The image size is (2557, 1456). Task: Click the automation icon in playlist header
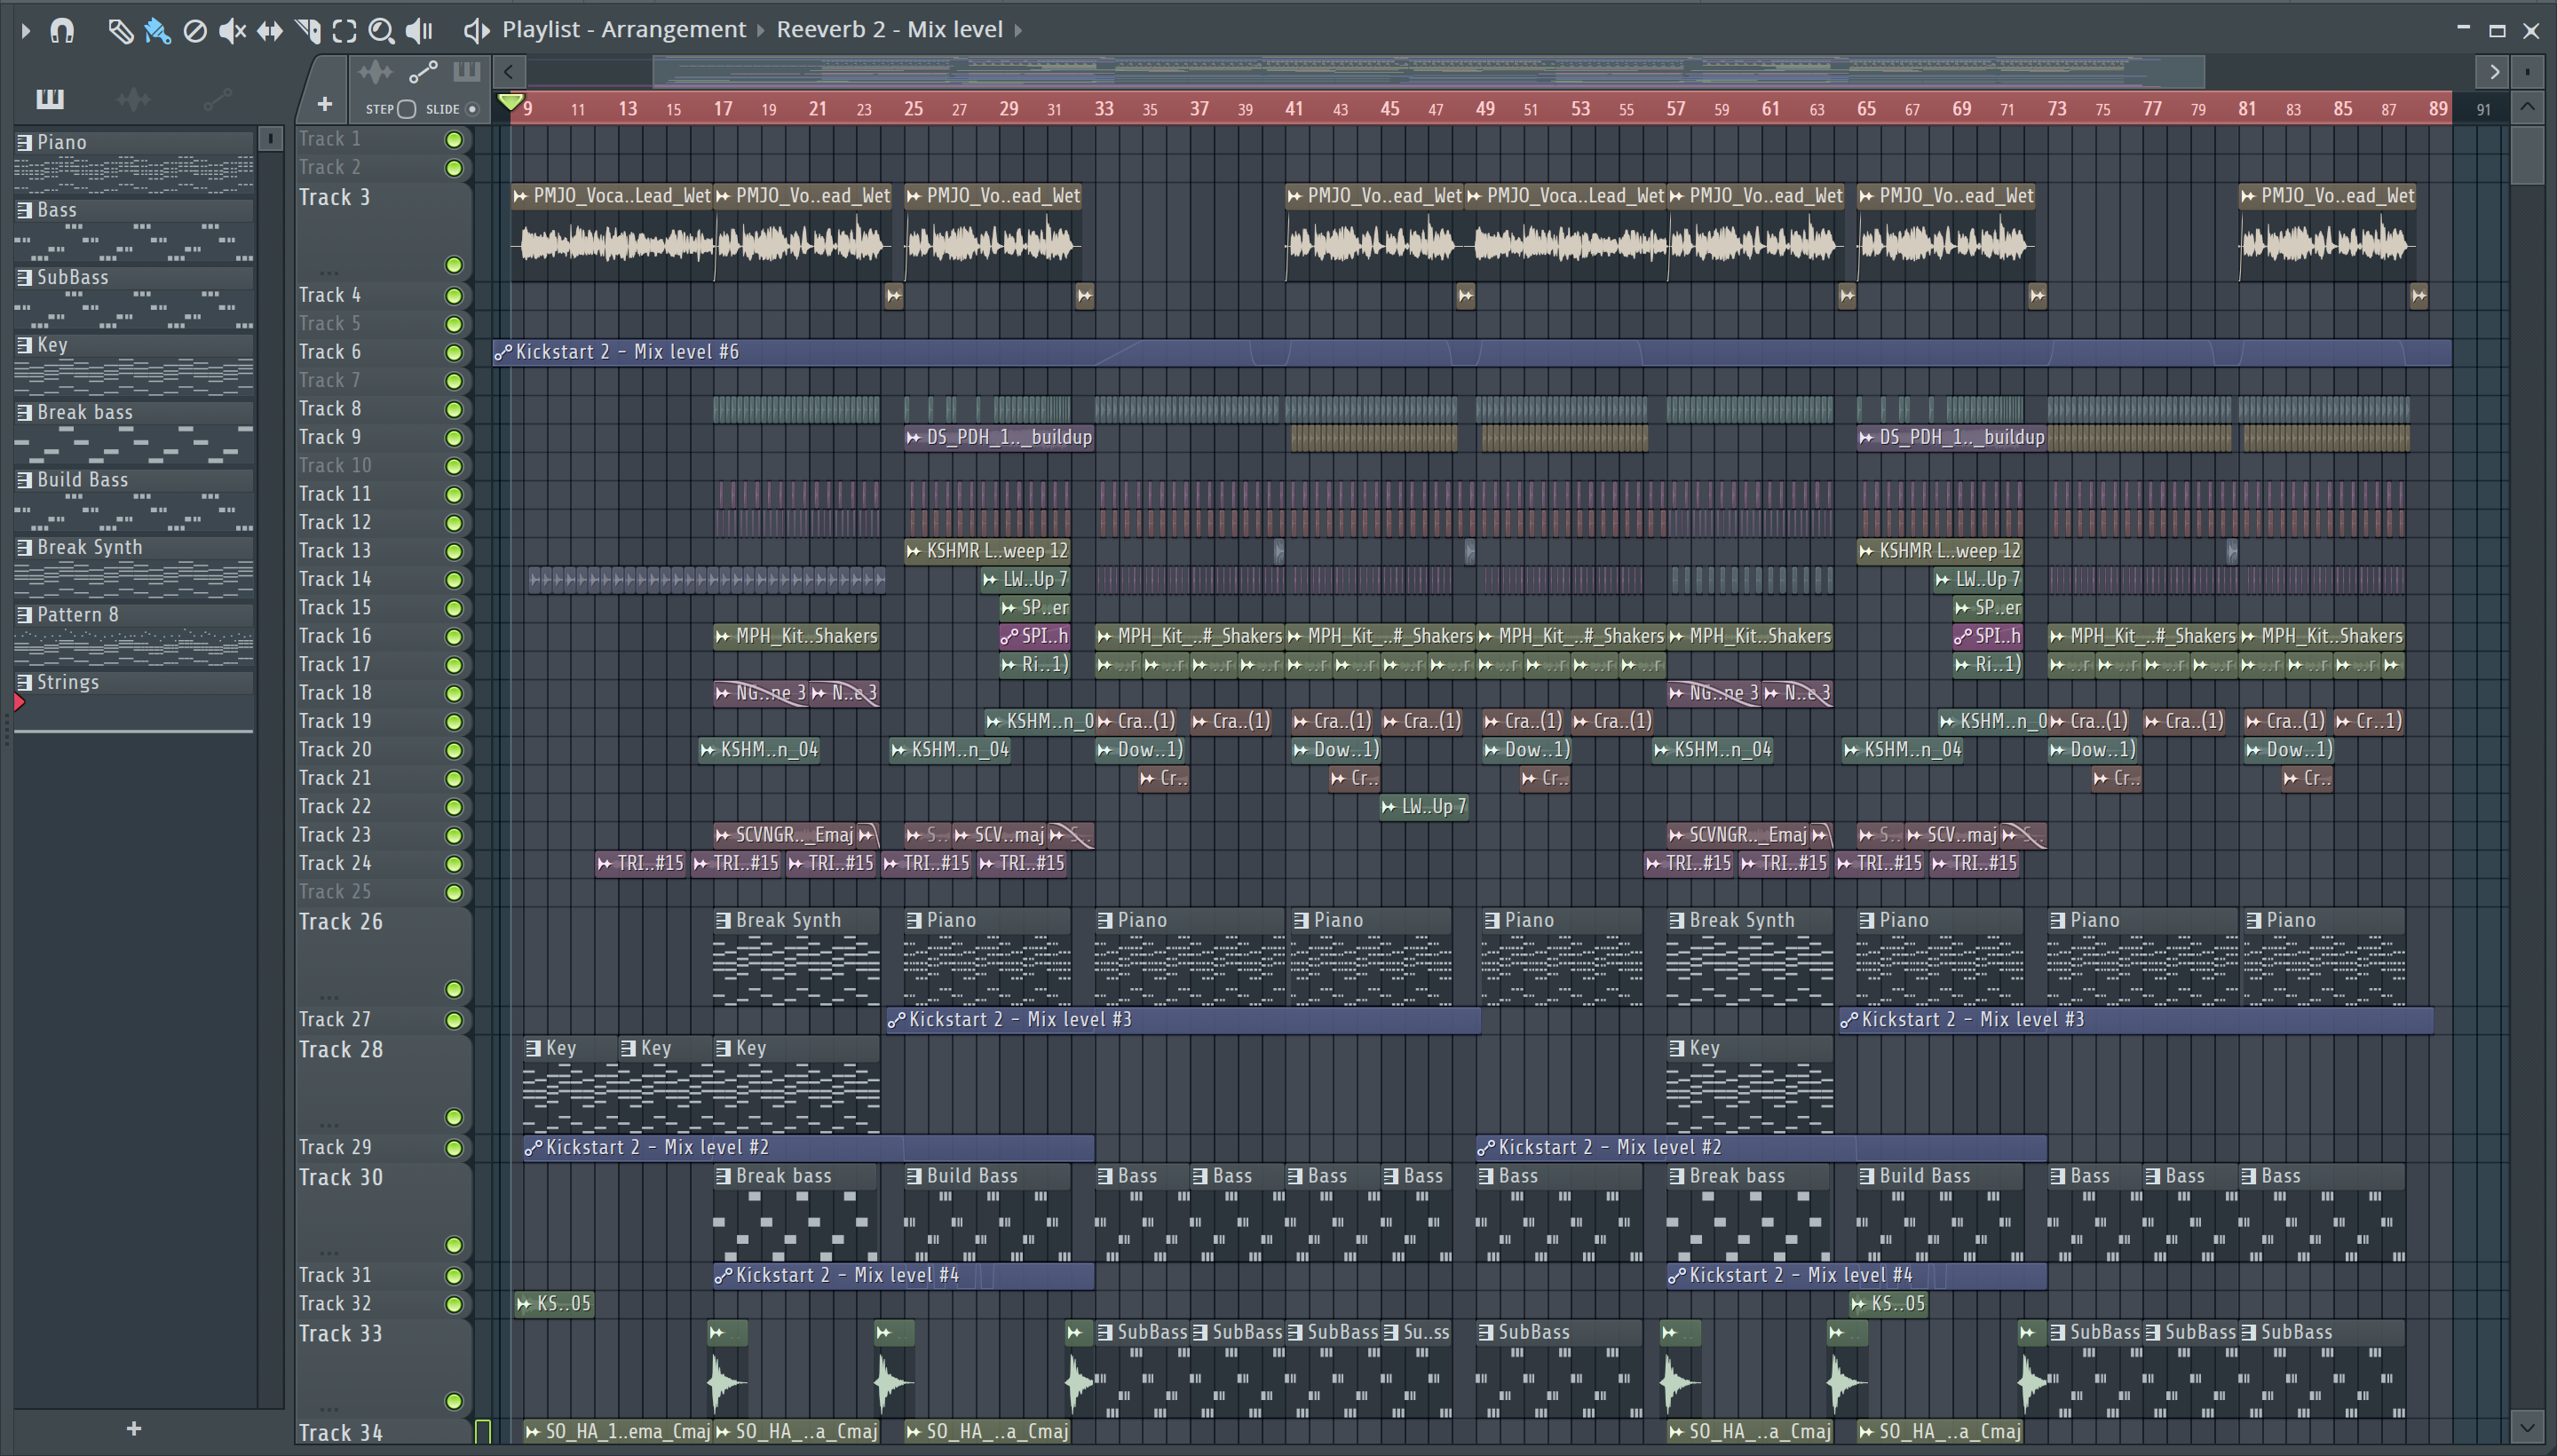[423, 72]
